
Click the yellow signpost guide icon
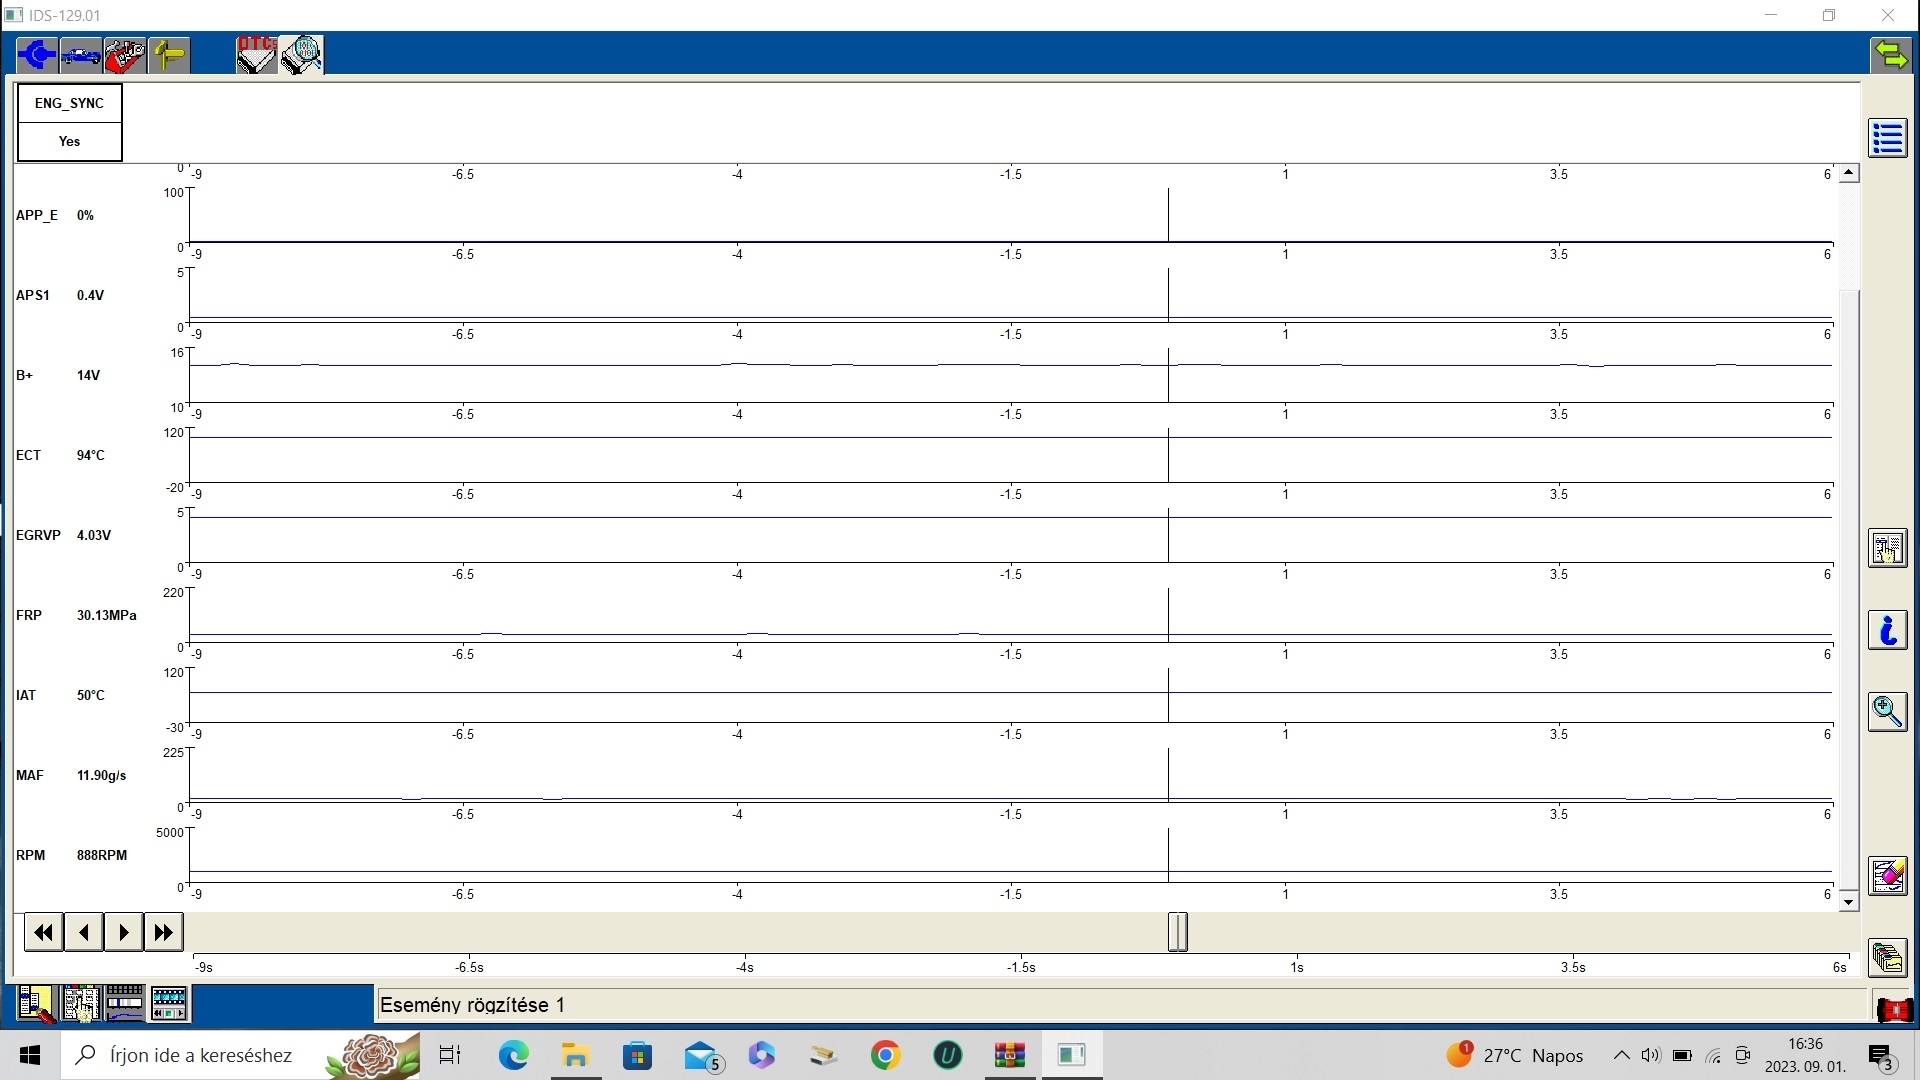click(169, 54)
